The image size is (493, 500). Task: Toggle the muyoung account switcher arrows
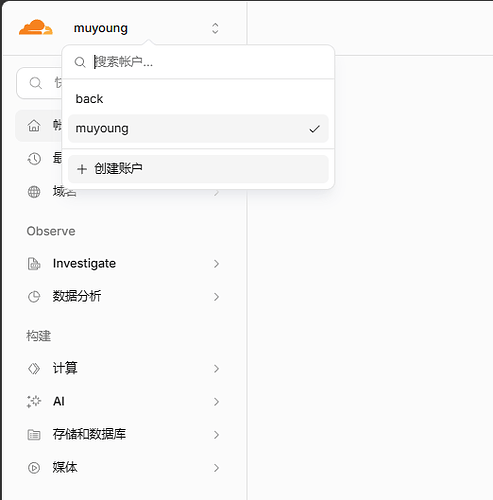tap(215, 28)
